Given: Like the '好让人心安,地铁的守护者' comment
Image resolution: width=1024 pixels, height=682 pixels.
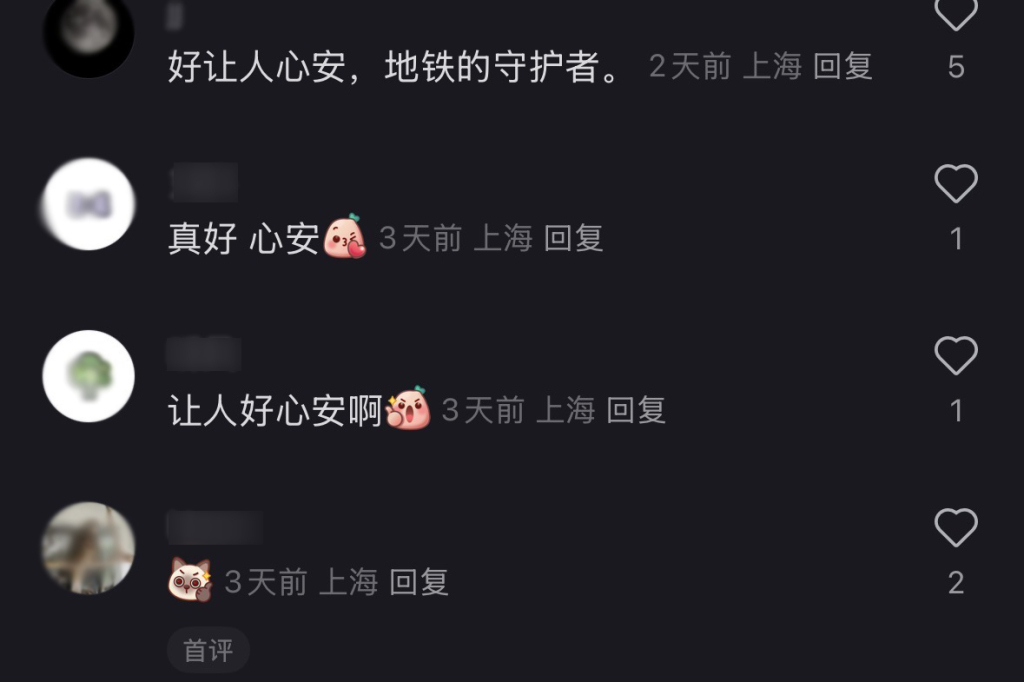Looking at the screenshot, I should (955, 13).
